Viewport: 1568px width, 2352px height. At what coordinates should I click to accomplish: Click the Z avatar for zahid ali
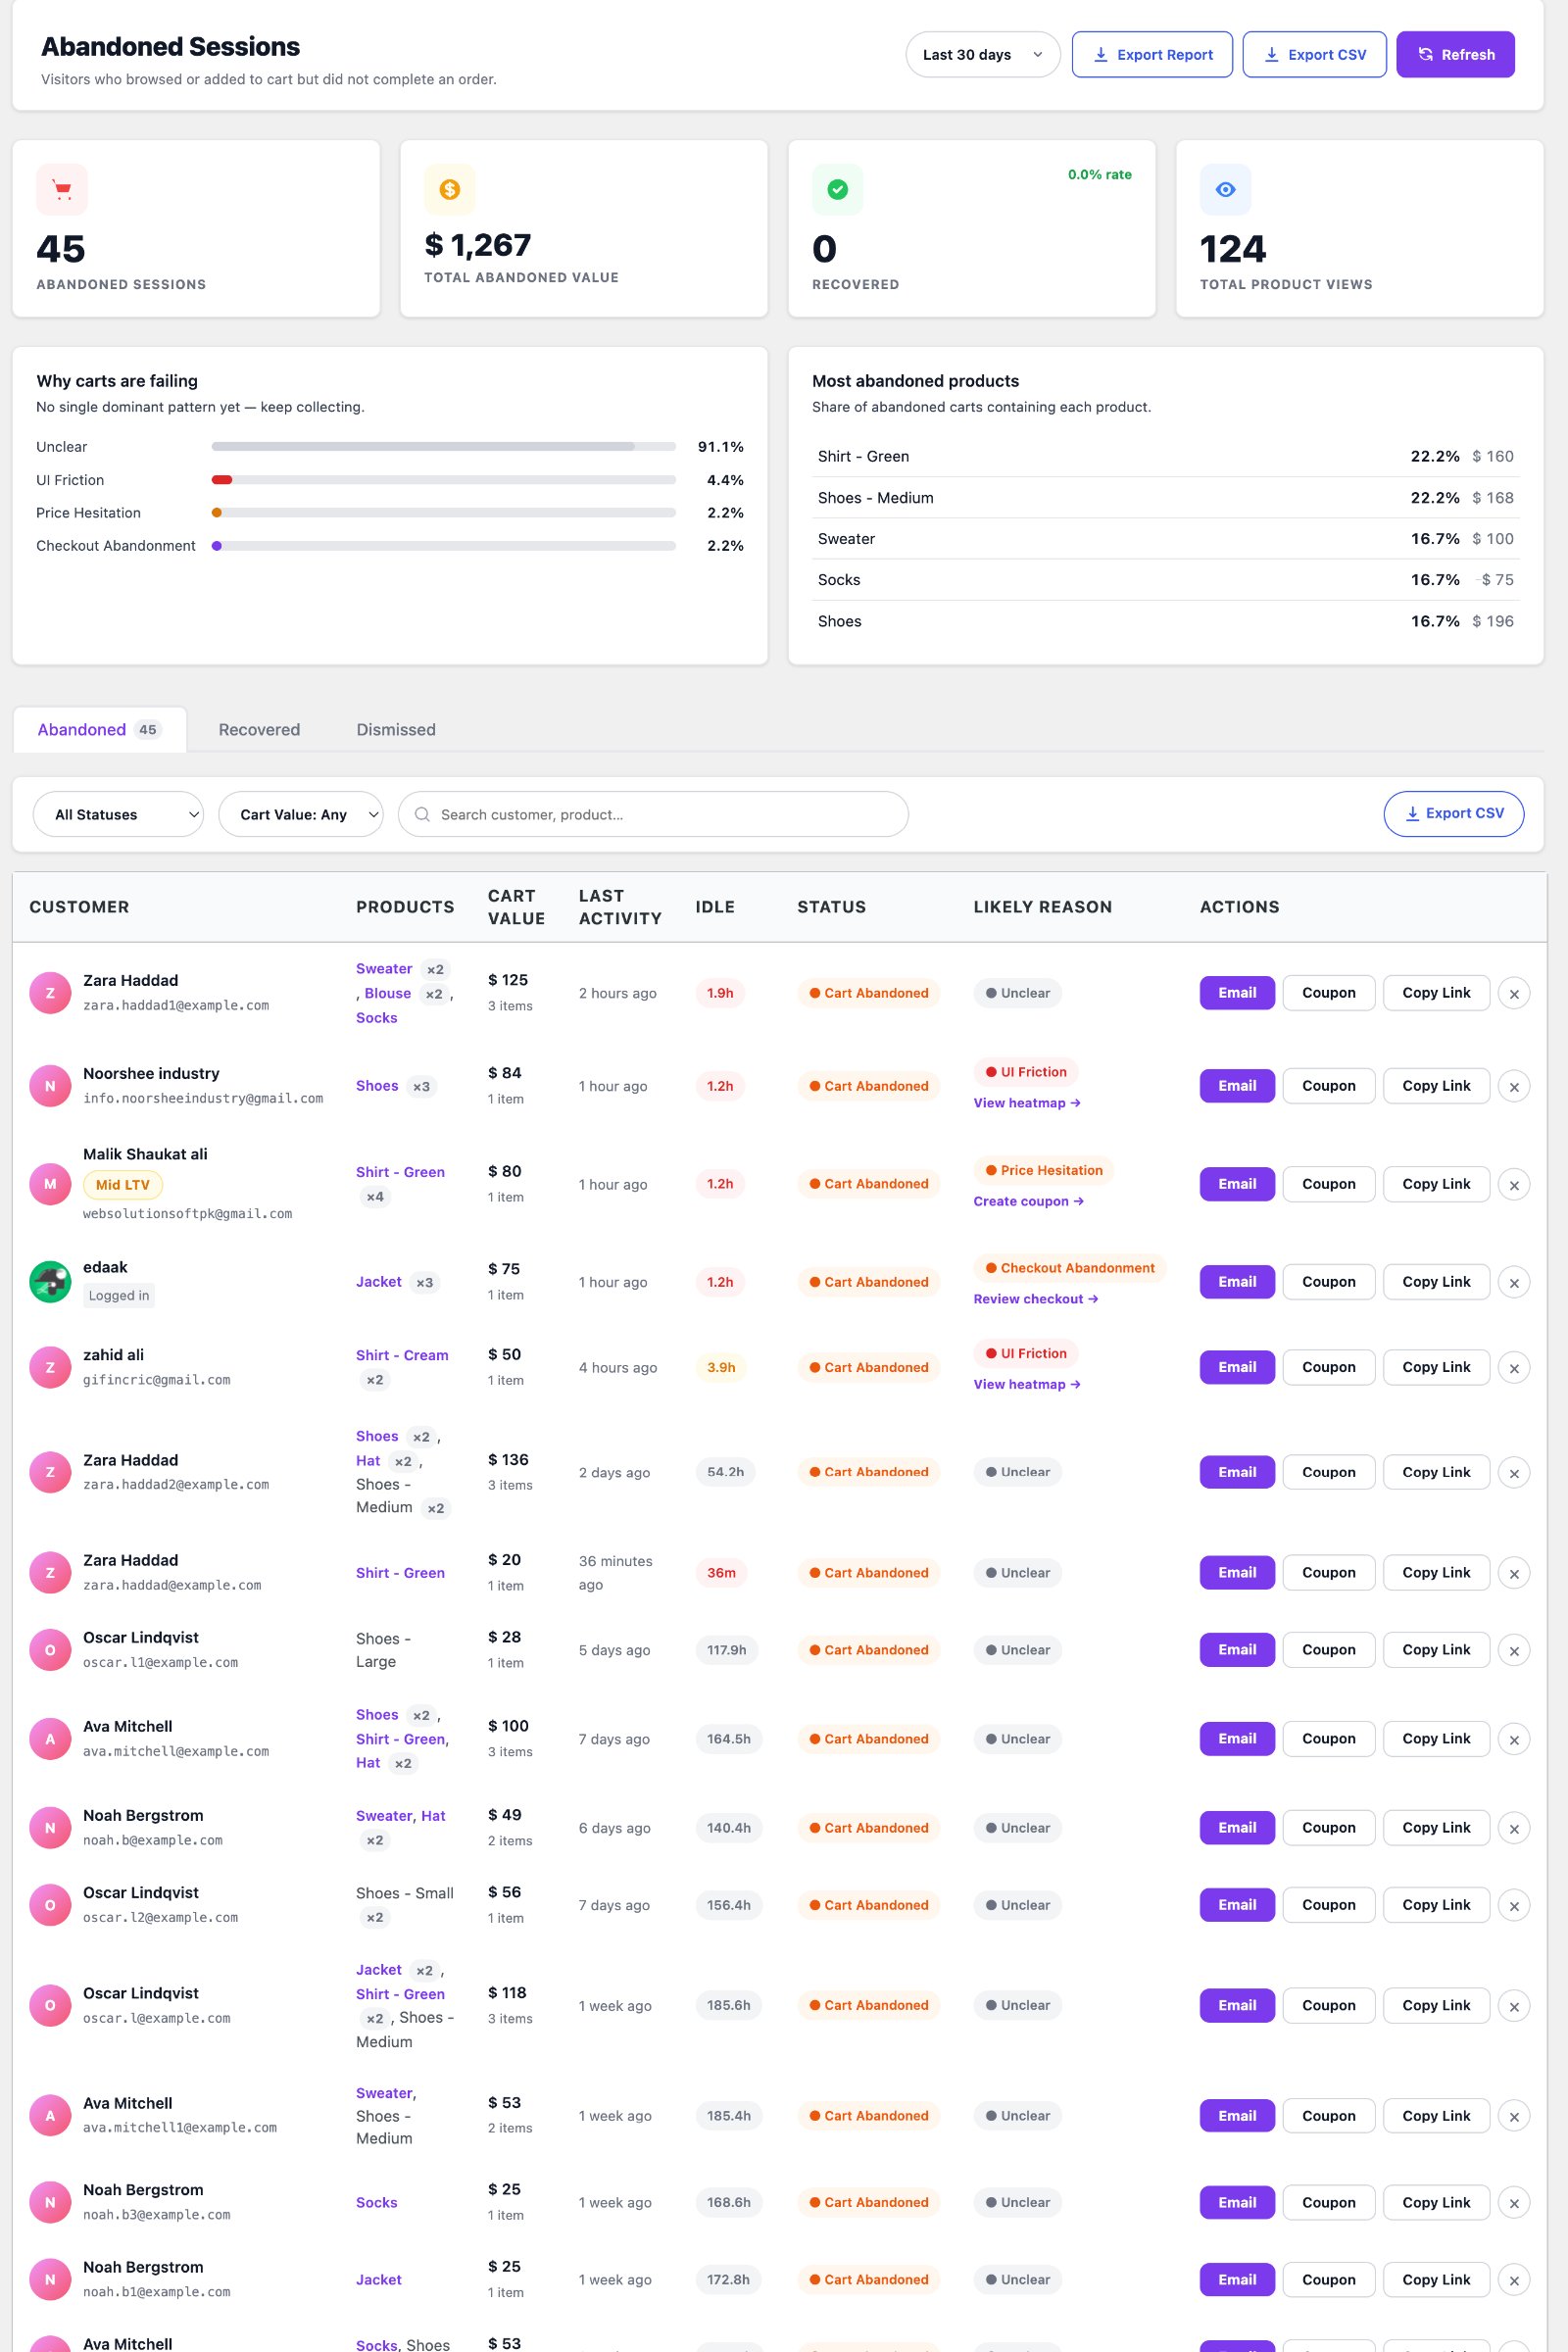pyautogui.click(x=50, y=1367)
